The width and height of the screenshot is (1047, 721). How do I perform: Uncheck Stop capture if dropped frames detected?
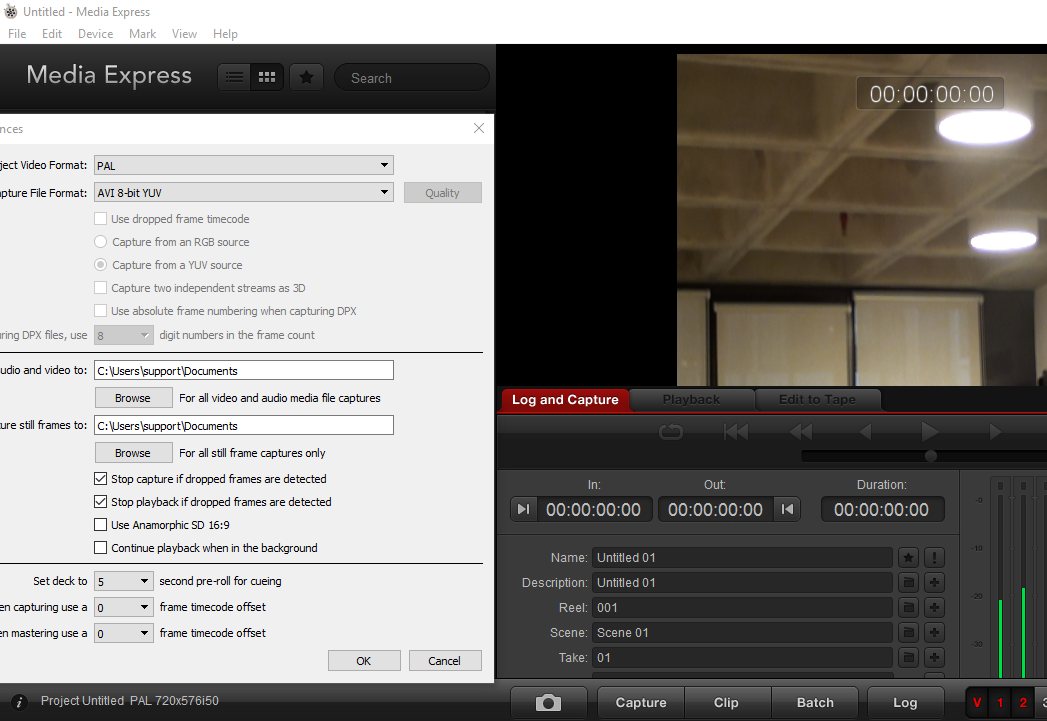[100, 479]
